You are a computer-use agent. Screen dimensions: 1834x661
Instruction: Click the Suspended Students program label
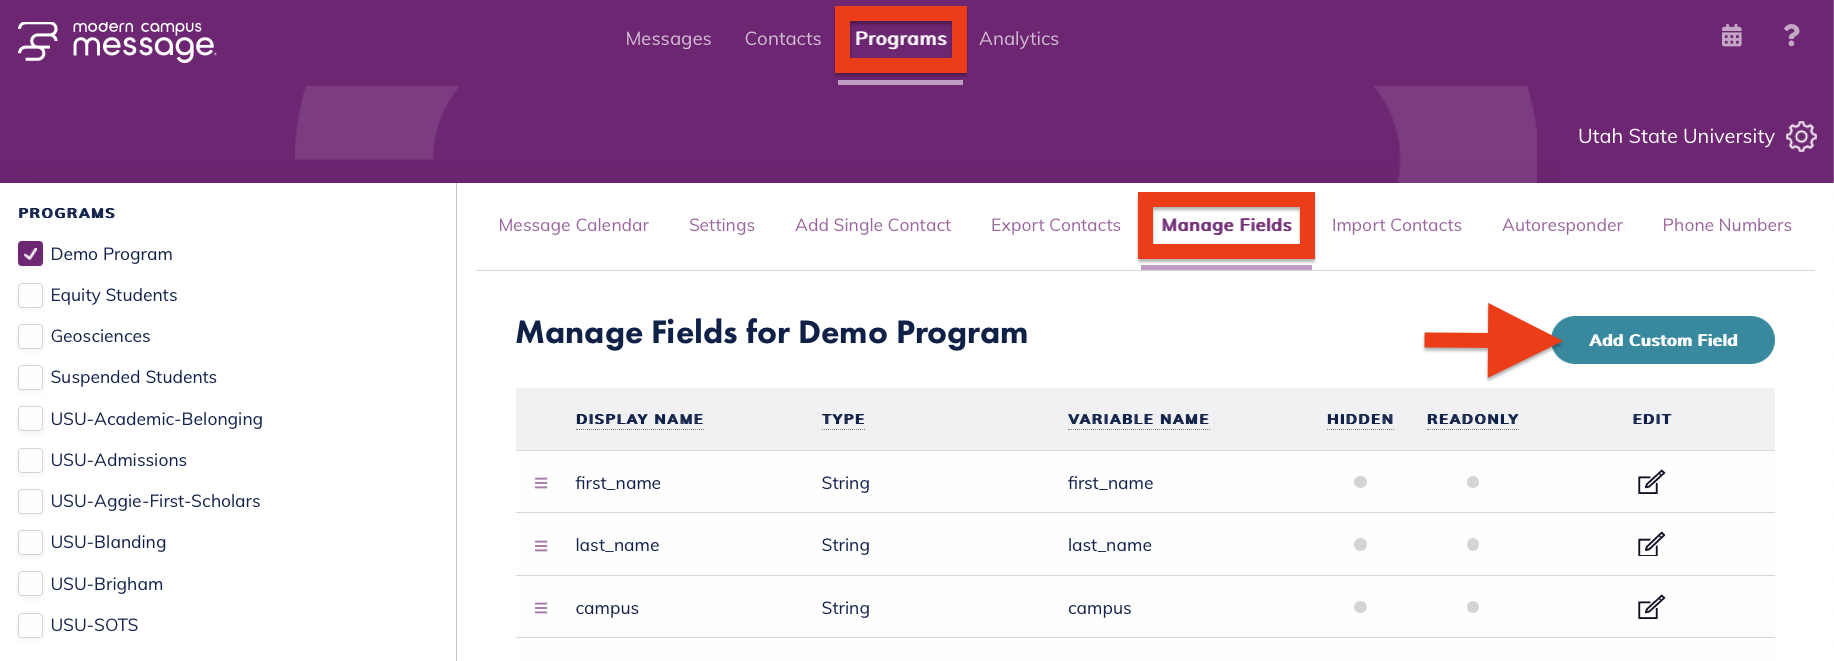[x=134, y=377]
